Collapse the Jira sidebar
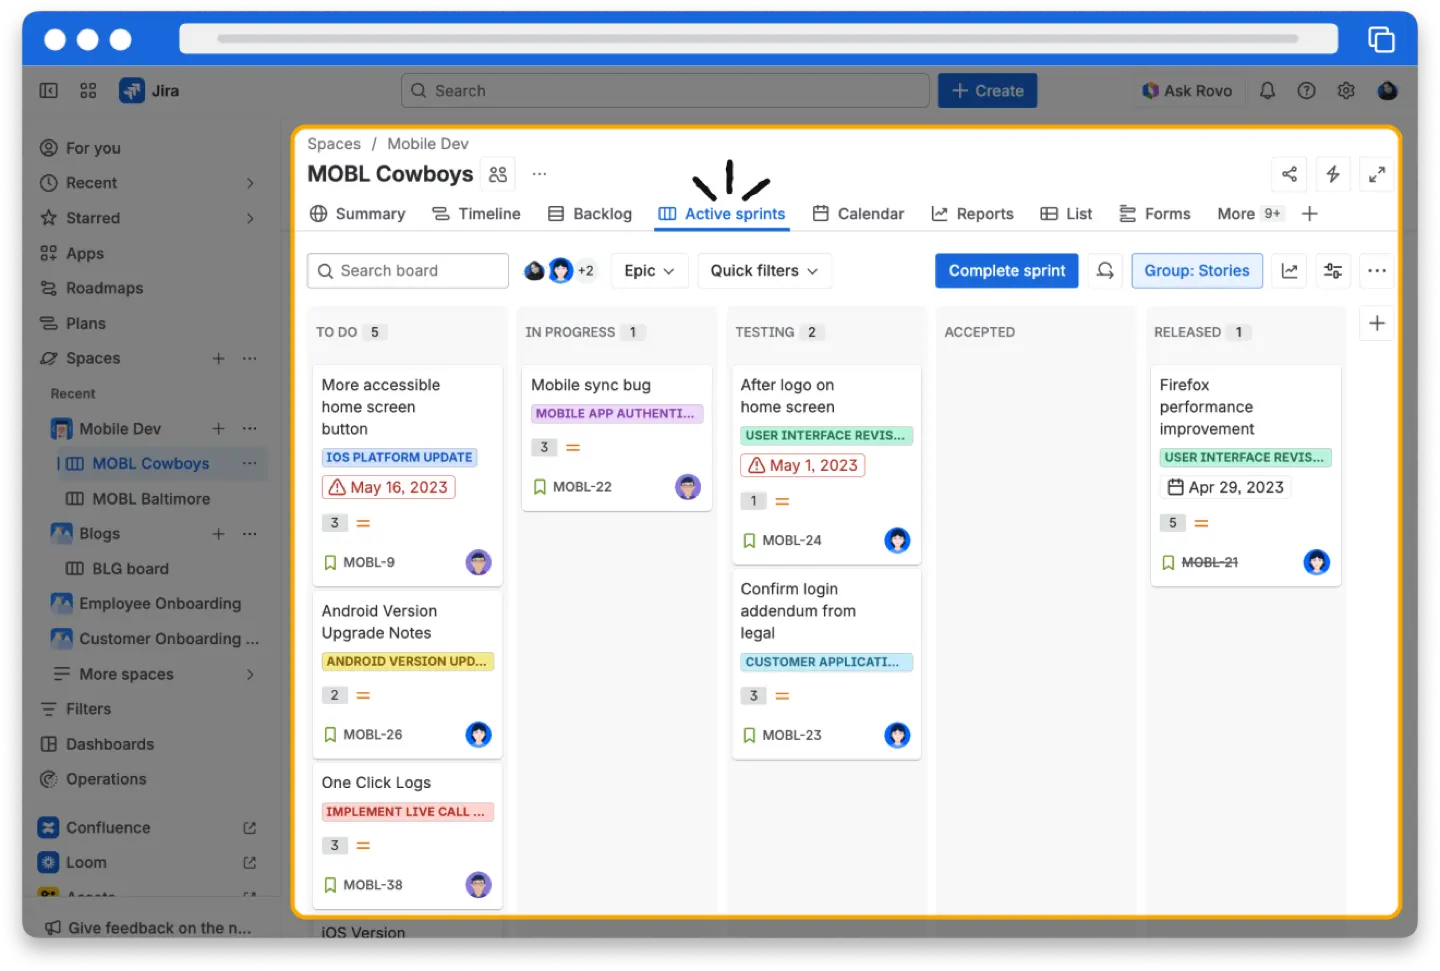The width and height of the screenshot is (1440, 971). tap(48, 91)
